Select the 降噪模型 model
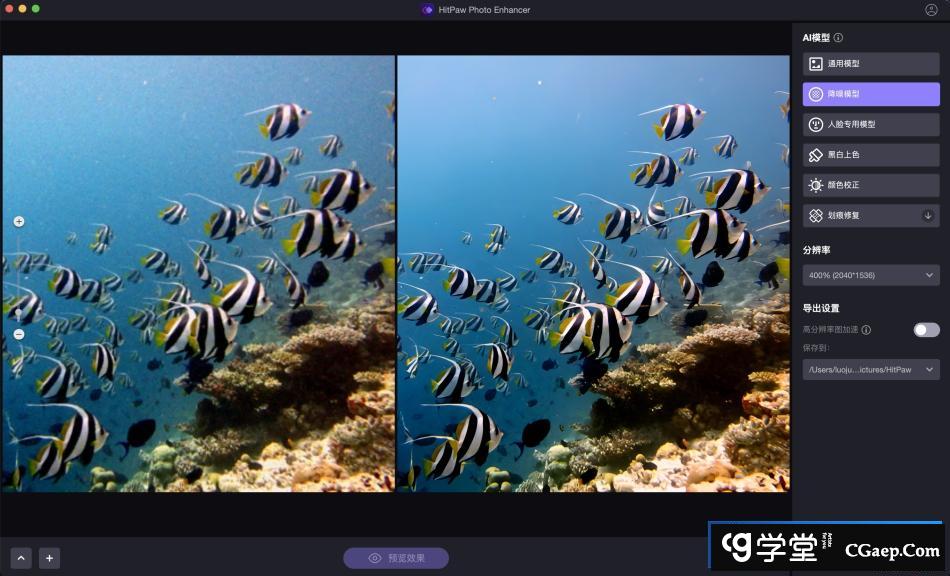Image resolution: width=950 pixels, height=576 pixels. 870,94
